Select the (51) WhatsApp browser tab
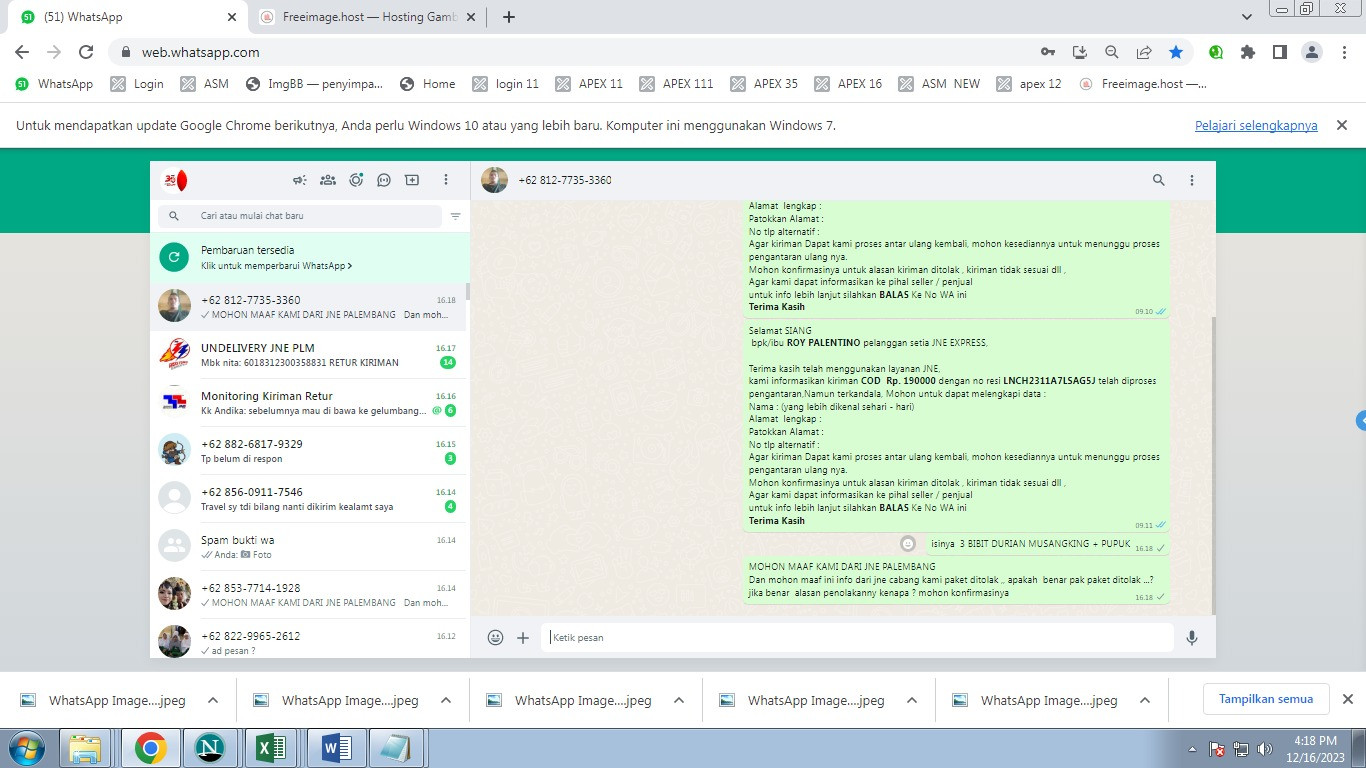Viewport: 1366px width, 768px height. coord(130,17)
